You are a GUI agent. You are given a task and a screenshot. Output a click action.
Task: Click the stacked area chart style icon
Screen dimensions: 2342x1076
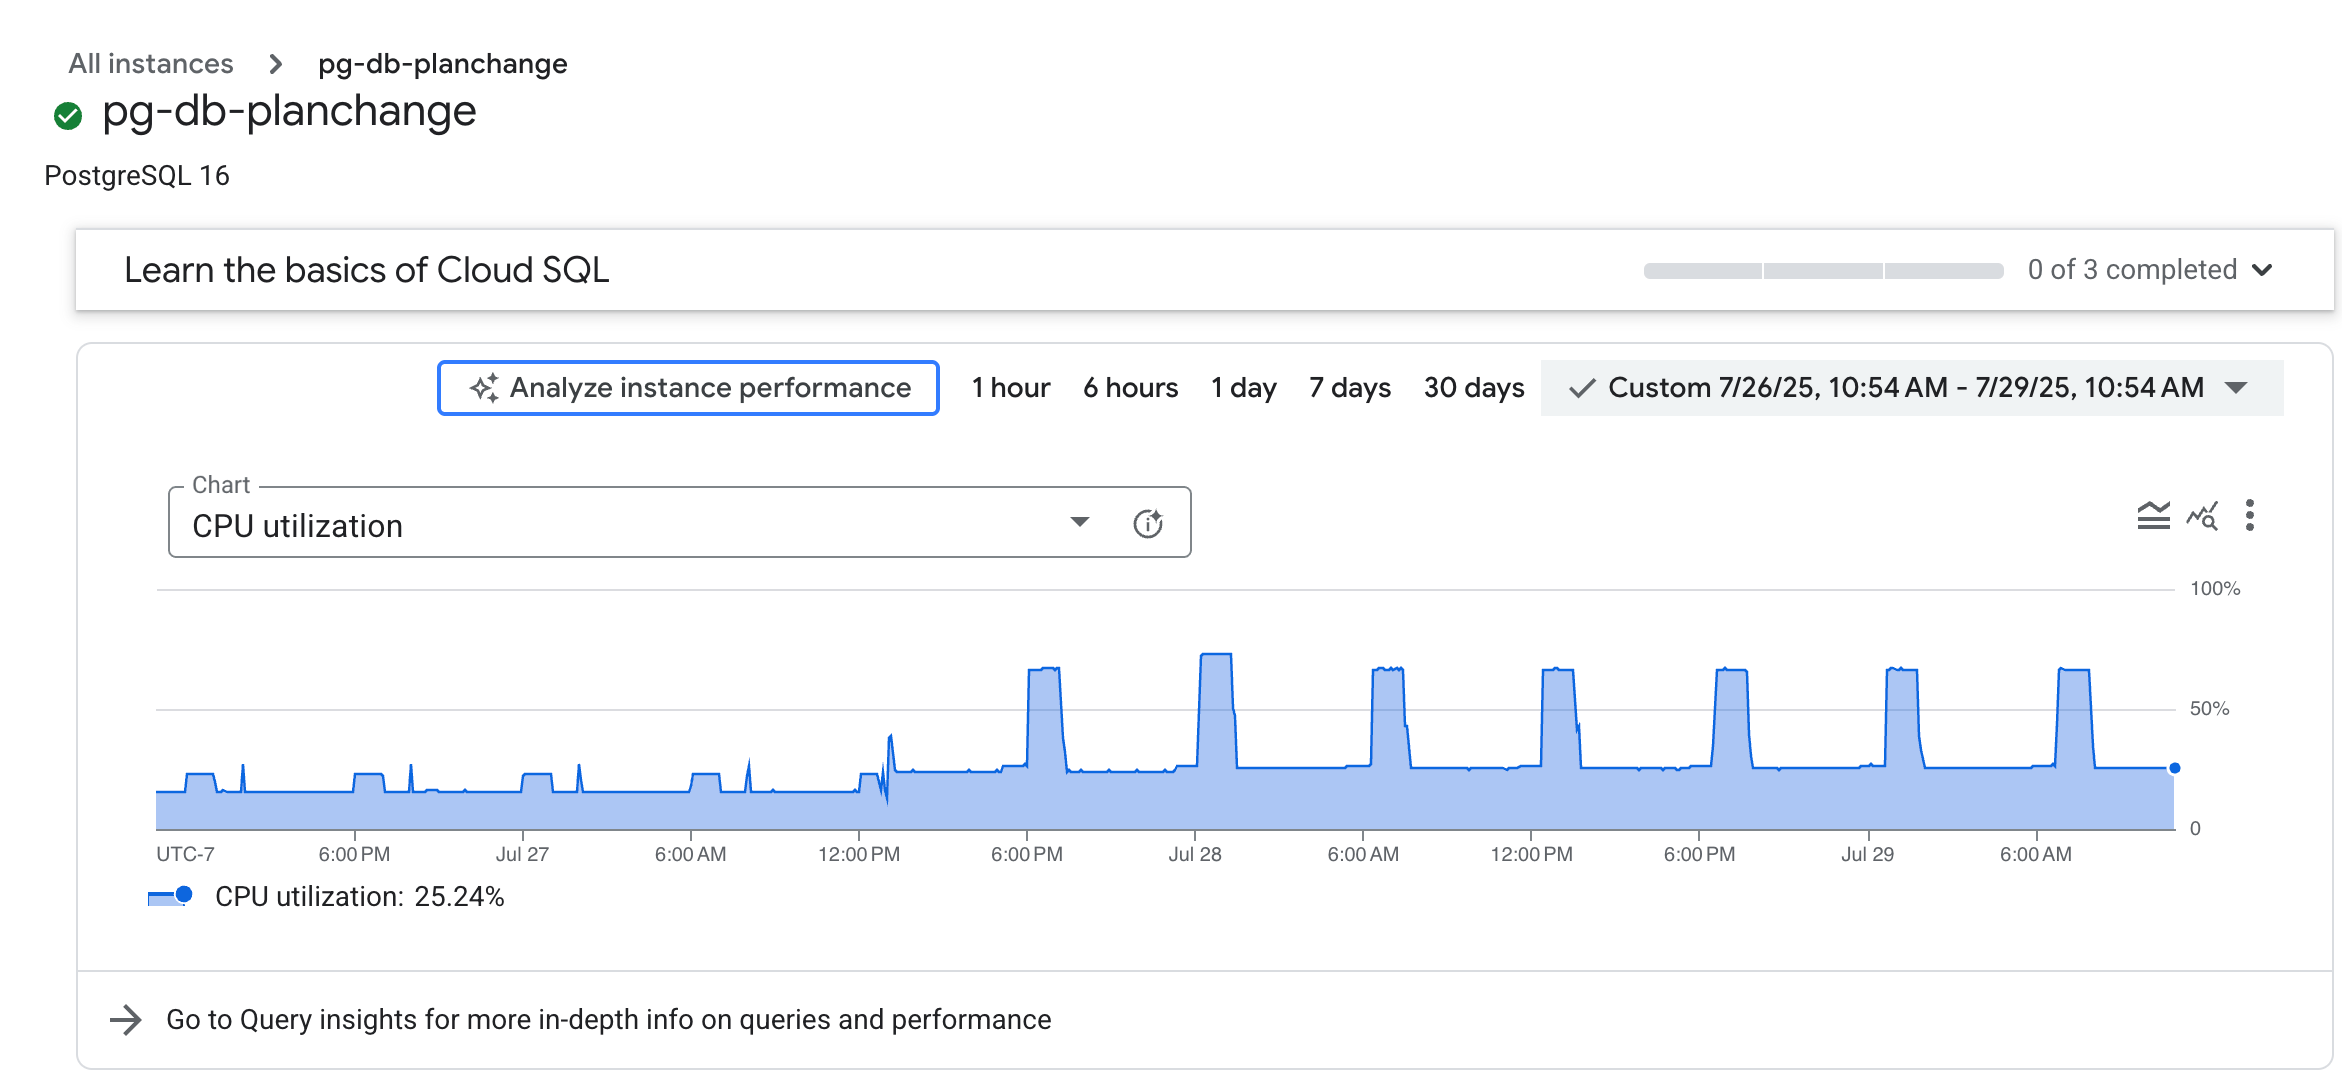(x=2152, y=514)
